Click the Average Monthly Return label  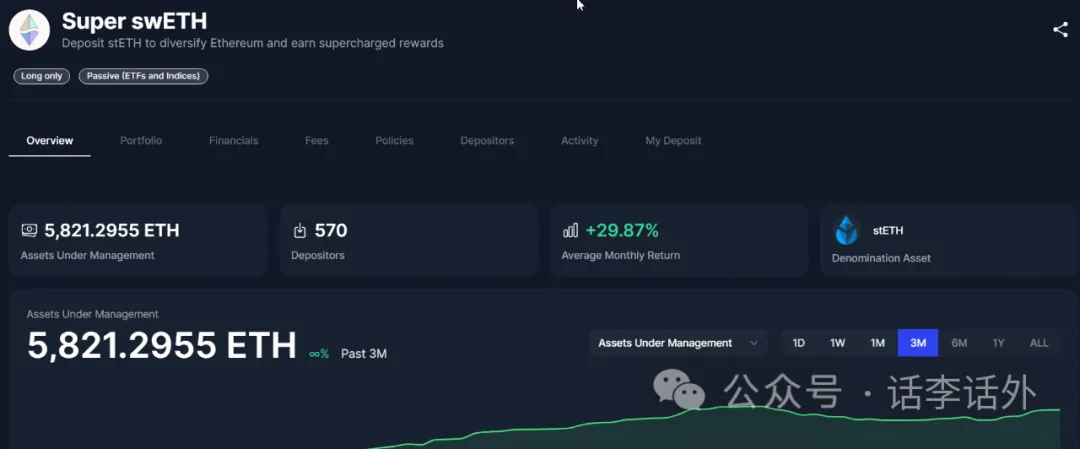(x=621, y=255)
